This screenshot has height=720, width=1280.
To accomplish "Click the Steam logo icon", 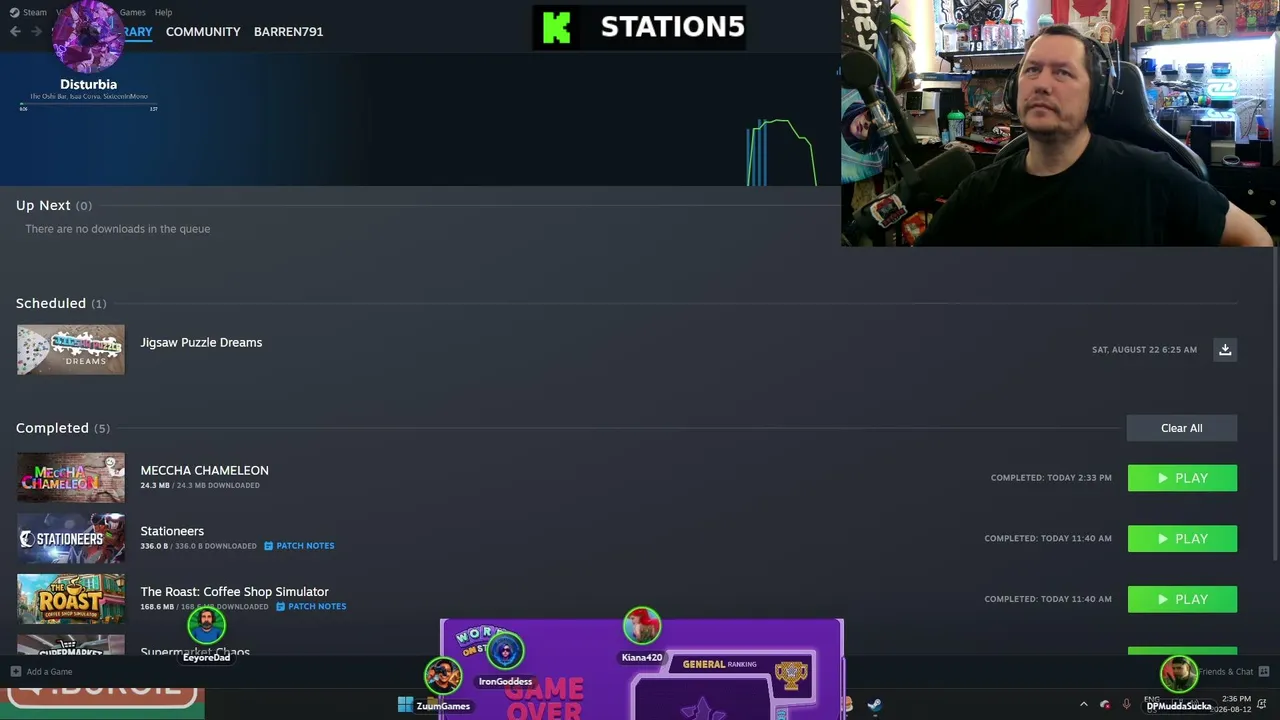I will (13, 12).
